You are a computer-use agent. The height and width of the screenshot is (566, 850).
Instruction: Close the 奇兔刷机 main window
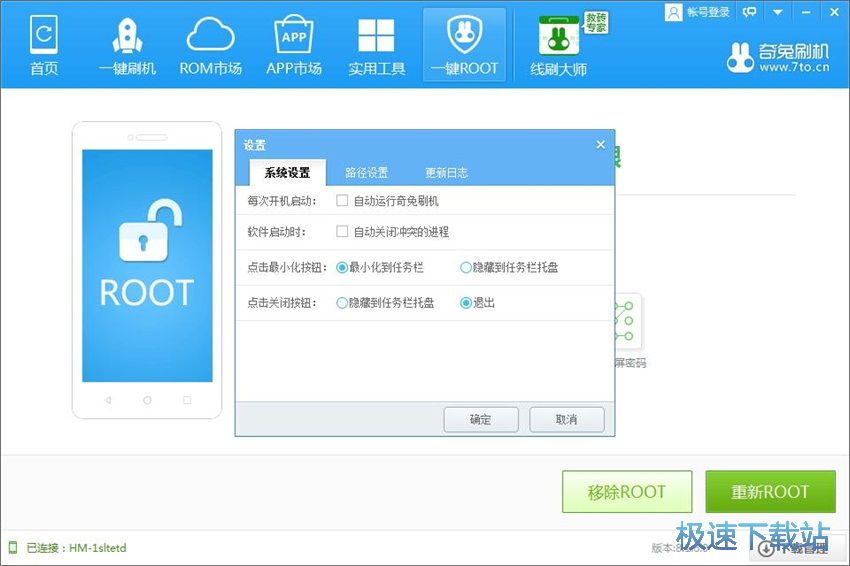(x=834, y=12)
